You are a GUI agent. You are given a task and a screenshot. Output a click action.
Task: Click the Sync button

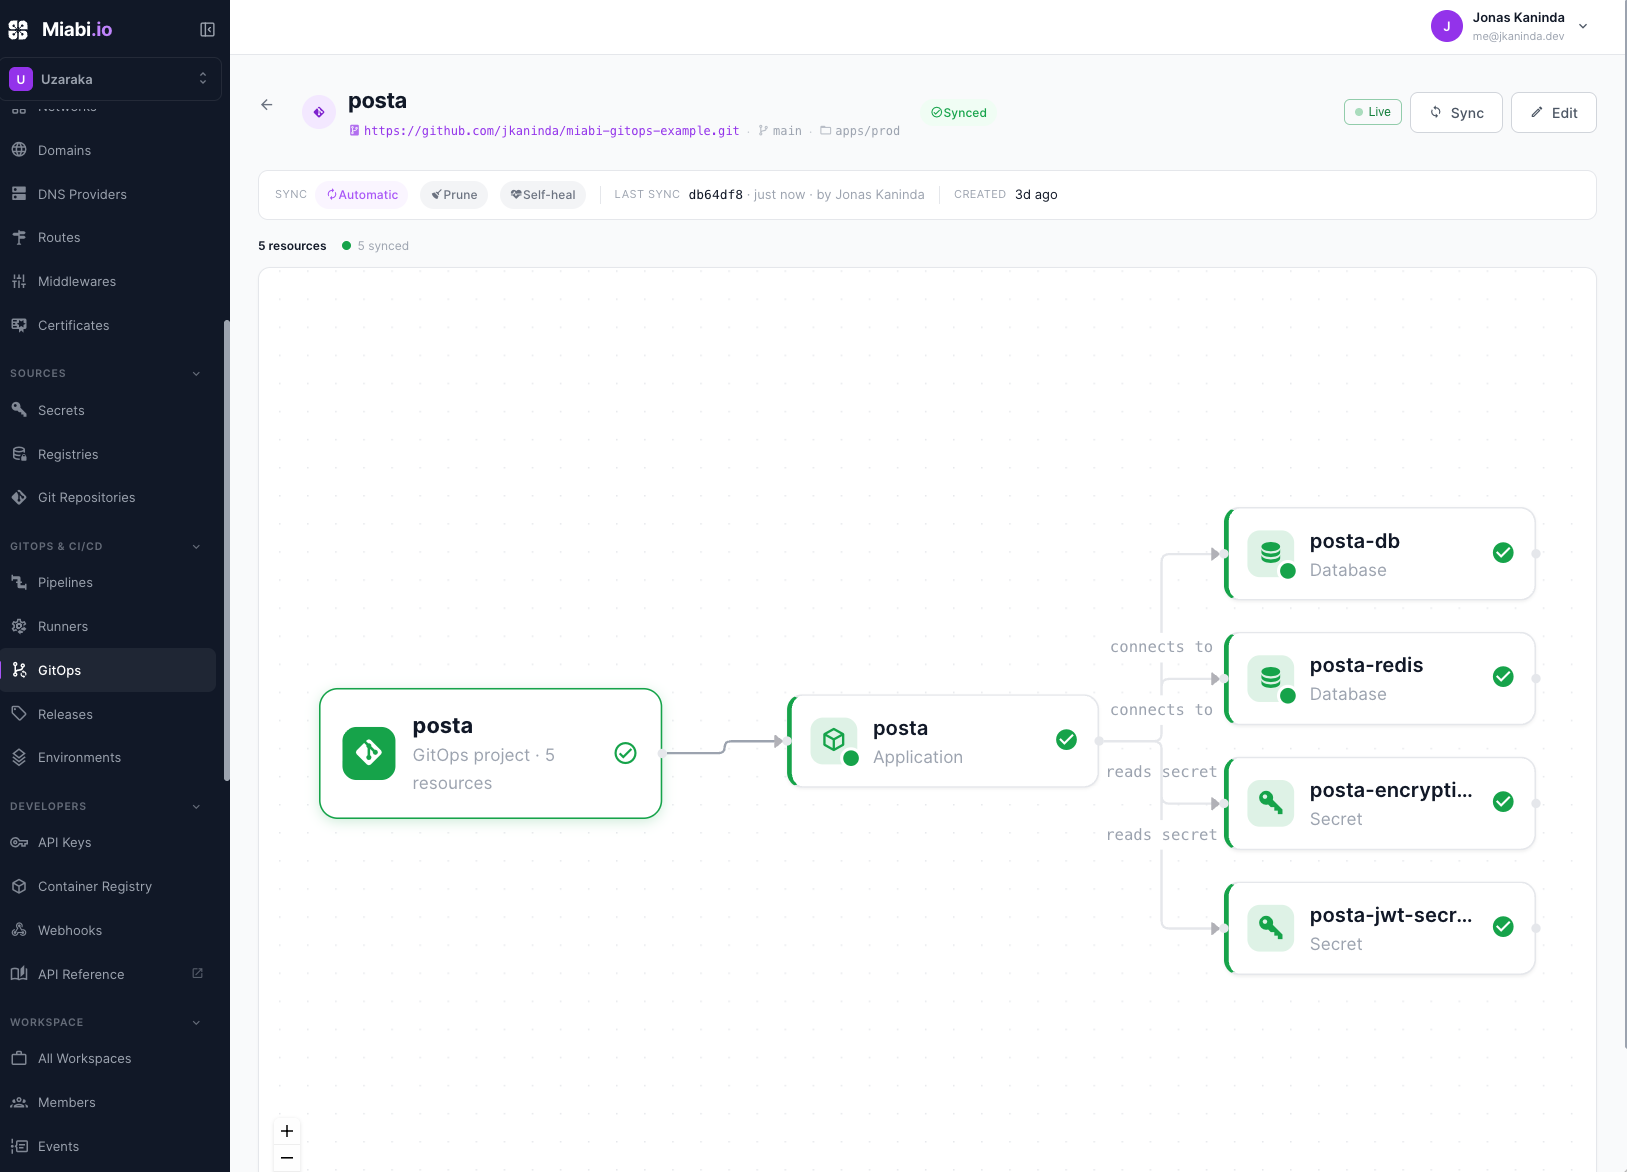coord(1456,112)
